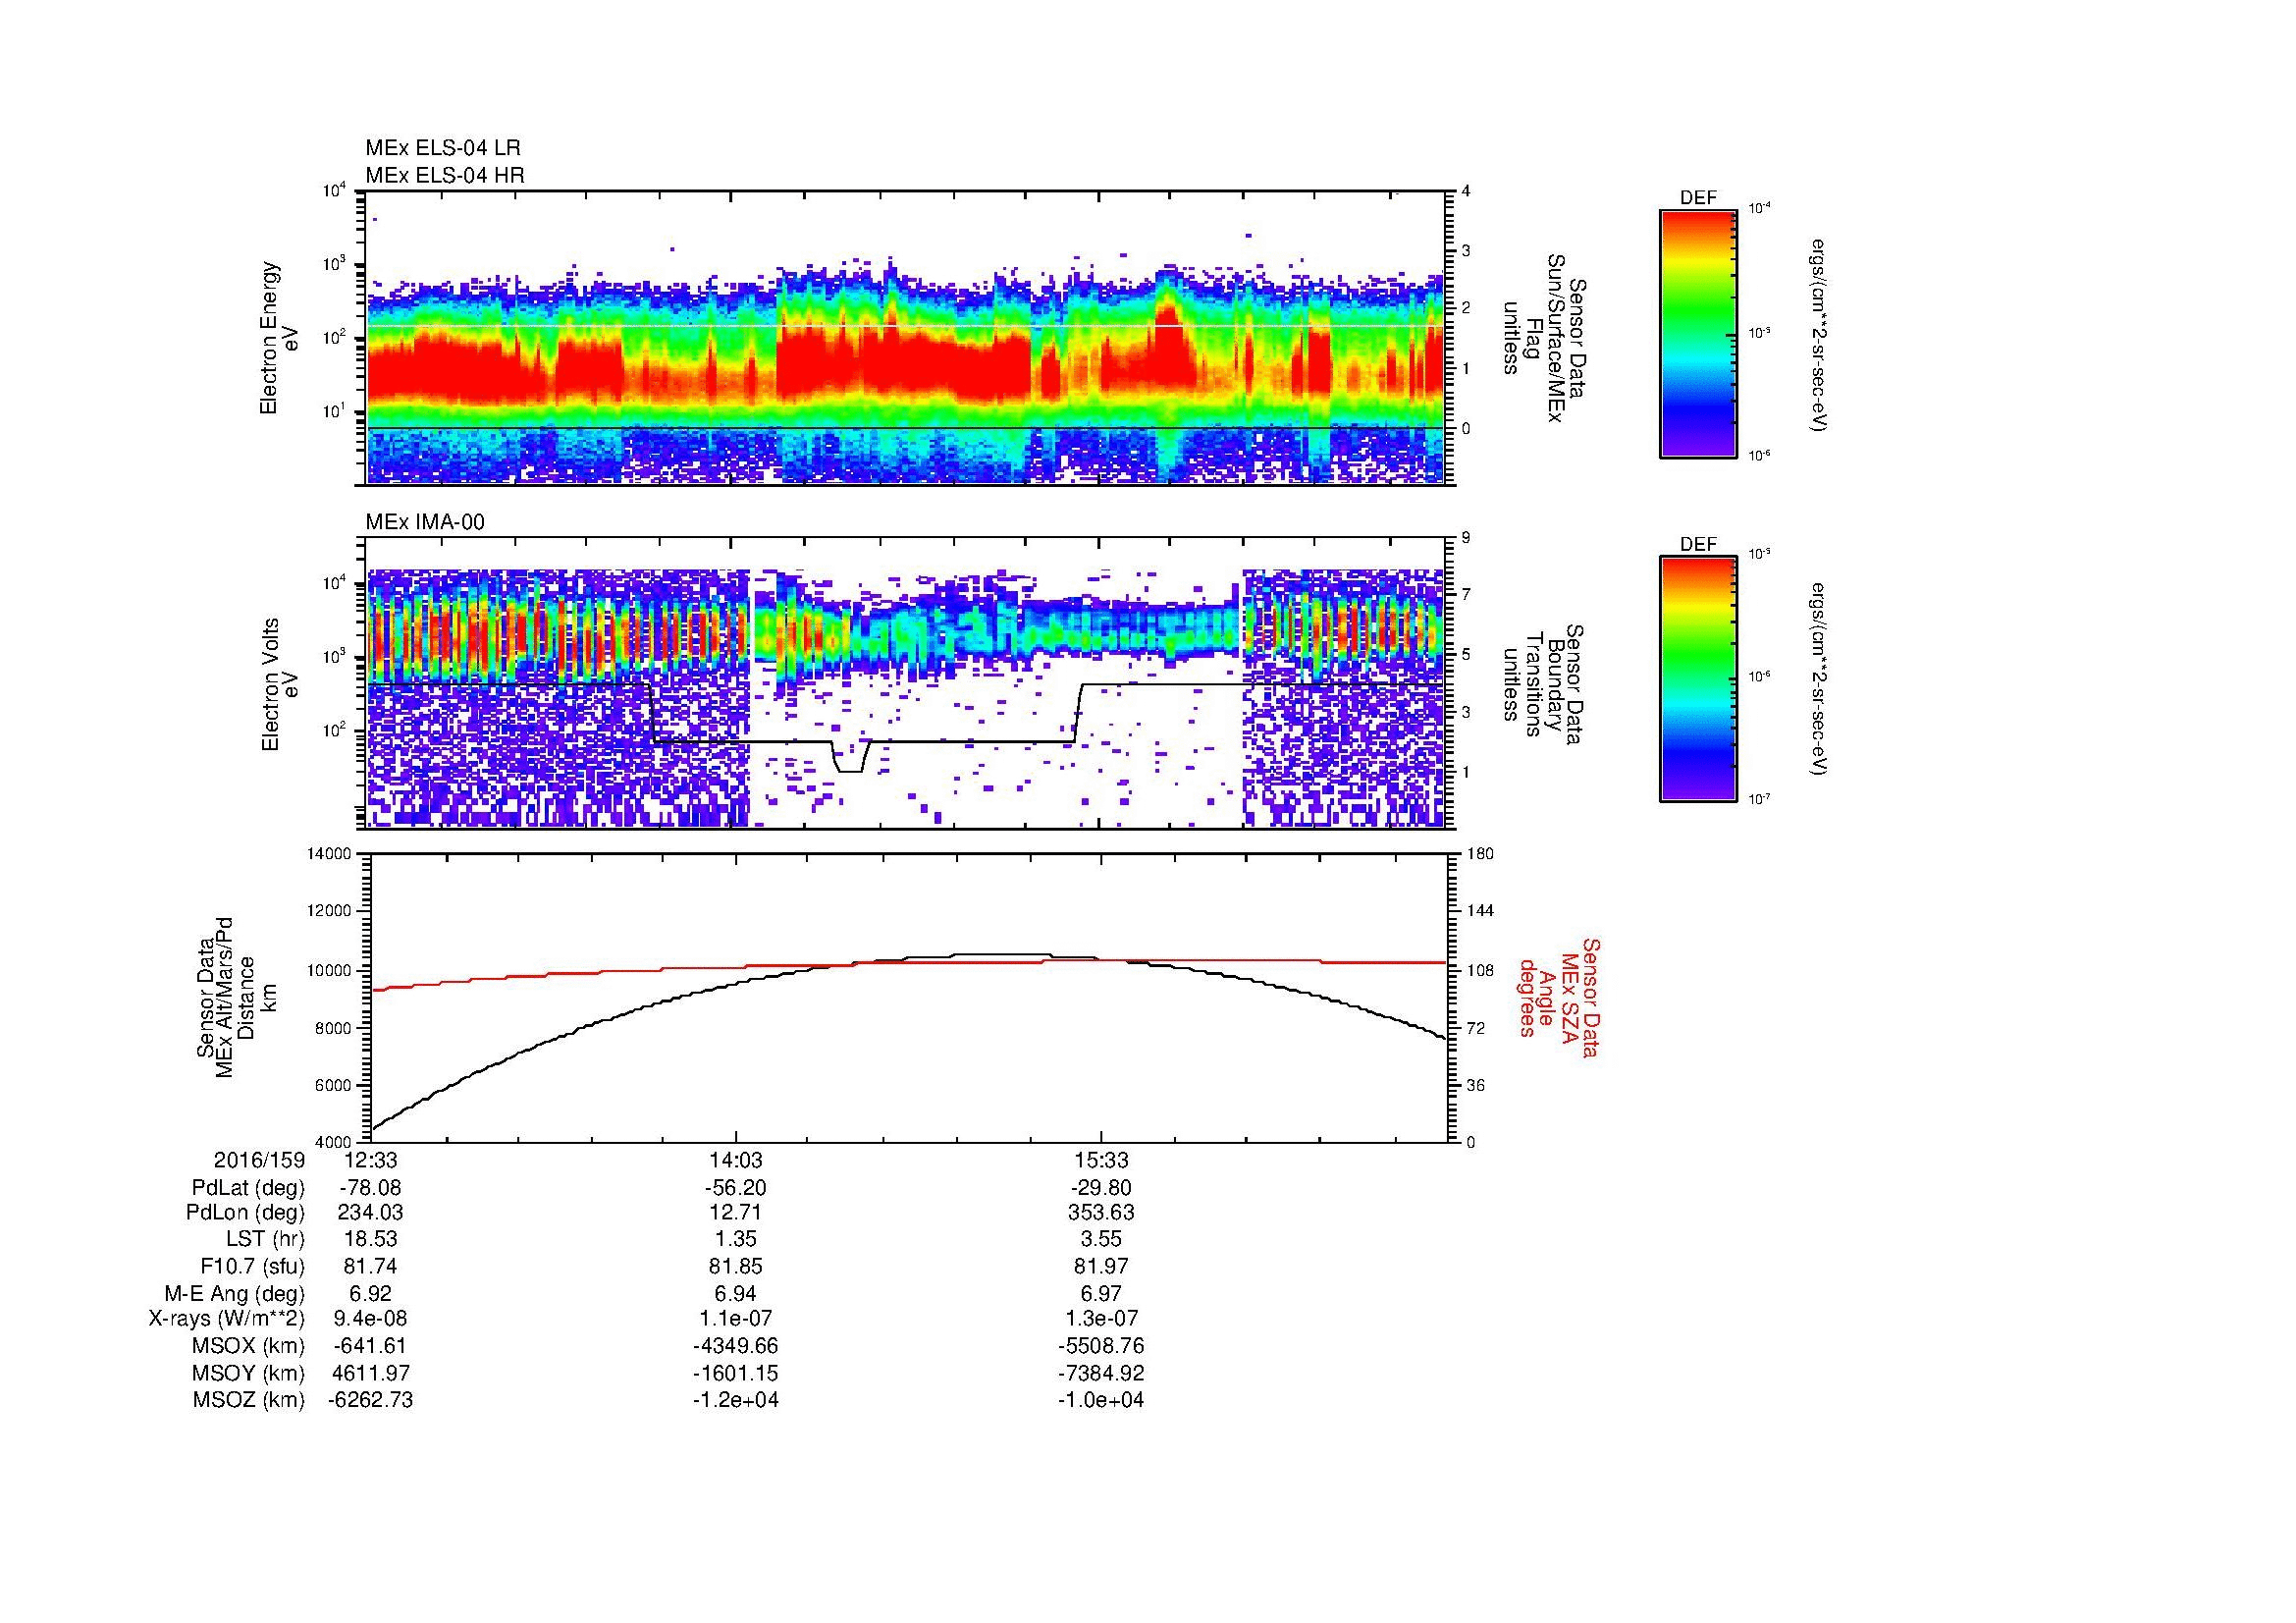This screenshot has height=1623, width=2296.
Task: Select the "MEx IMA-00" panel title
Action: [x=425, y=522]
